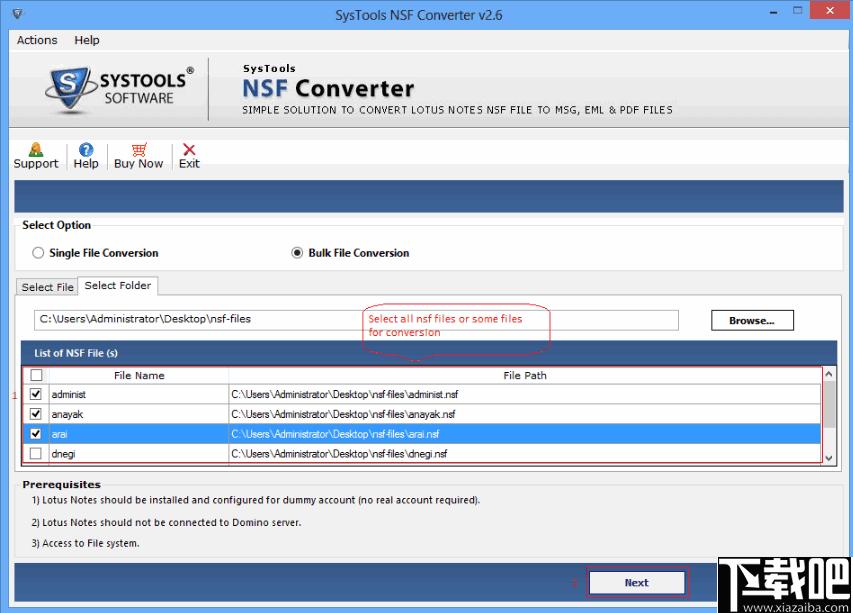Image resolution: width=853 pixels, height=613 pixels.
Task: Check the dnegi file checkbox
Action: click(36, 453)
